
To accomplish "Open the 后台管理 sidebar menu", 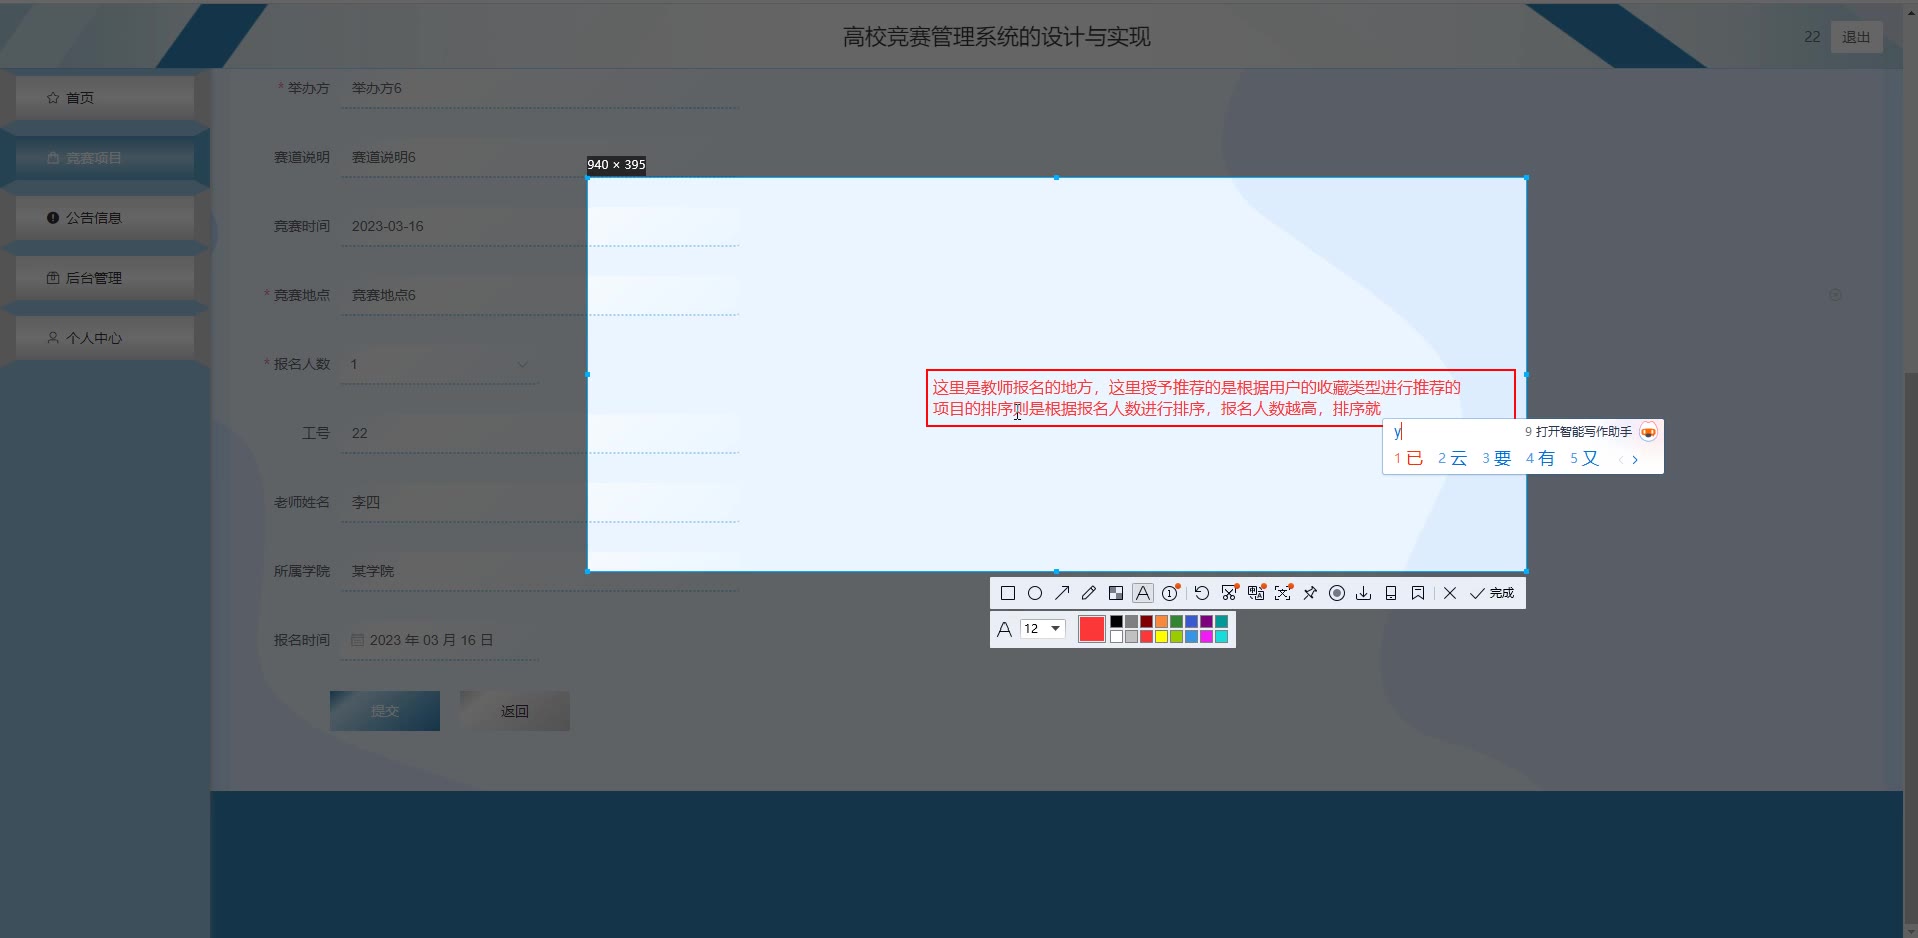I will (x=105, y=278).
